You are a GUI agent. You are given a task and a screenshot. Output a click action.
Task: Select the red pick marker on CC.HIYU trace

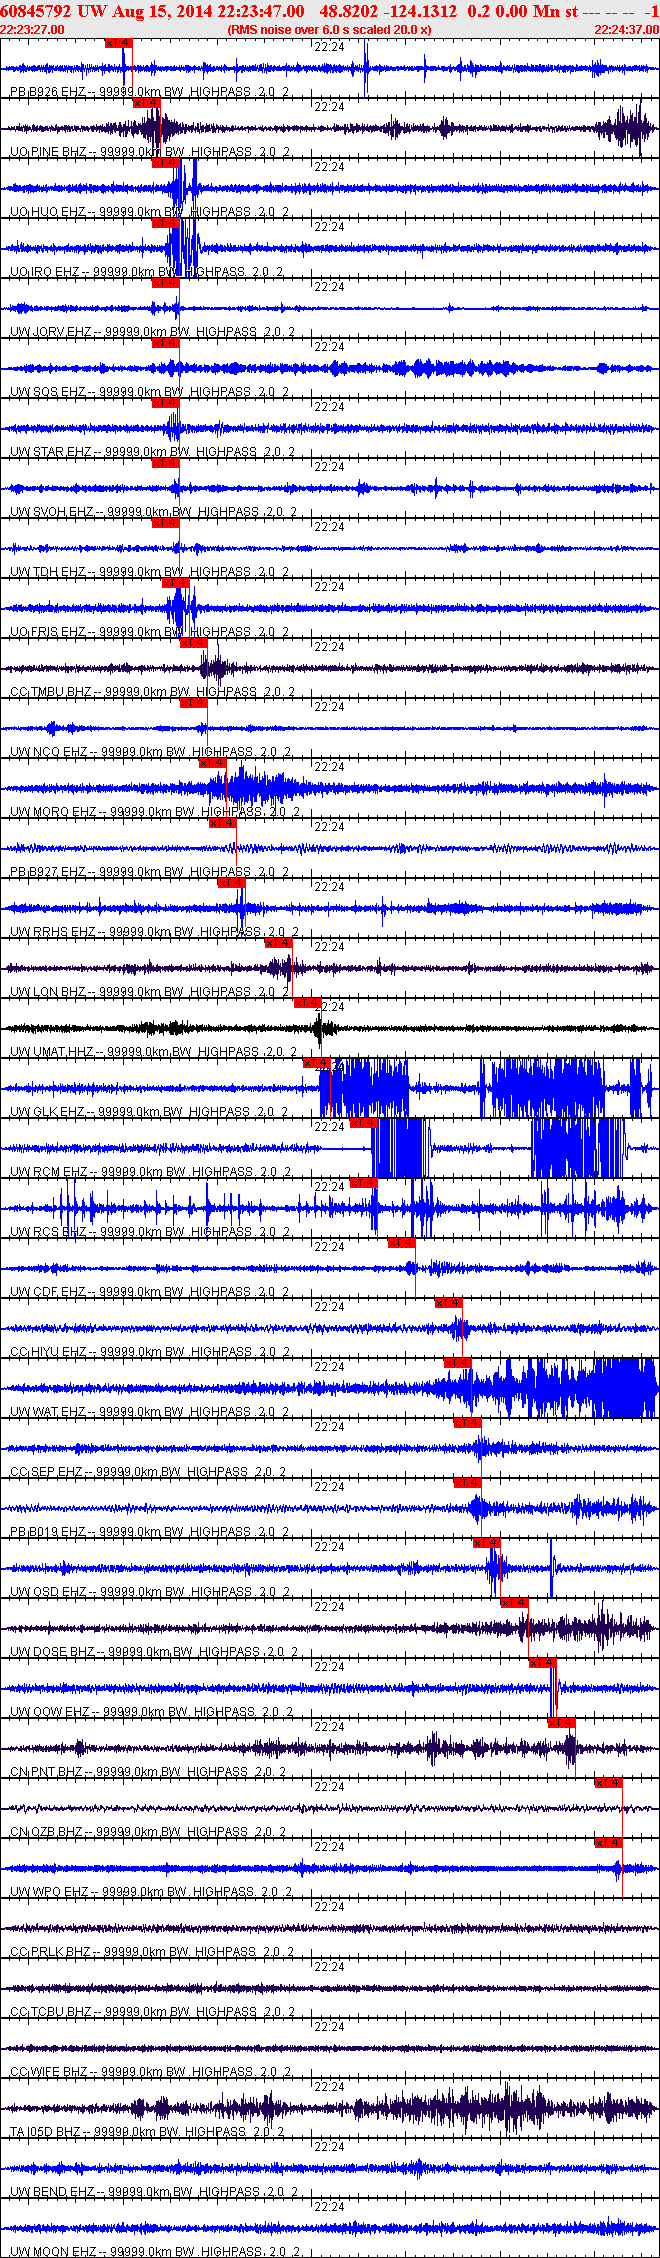448,1303
